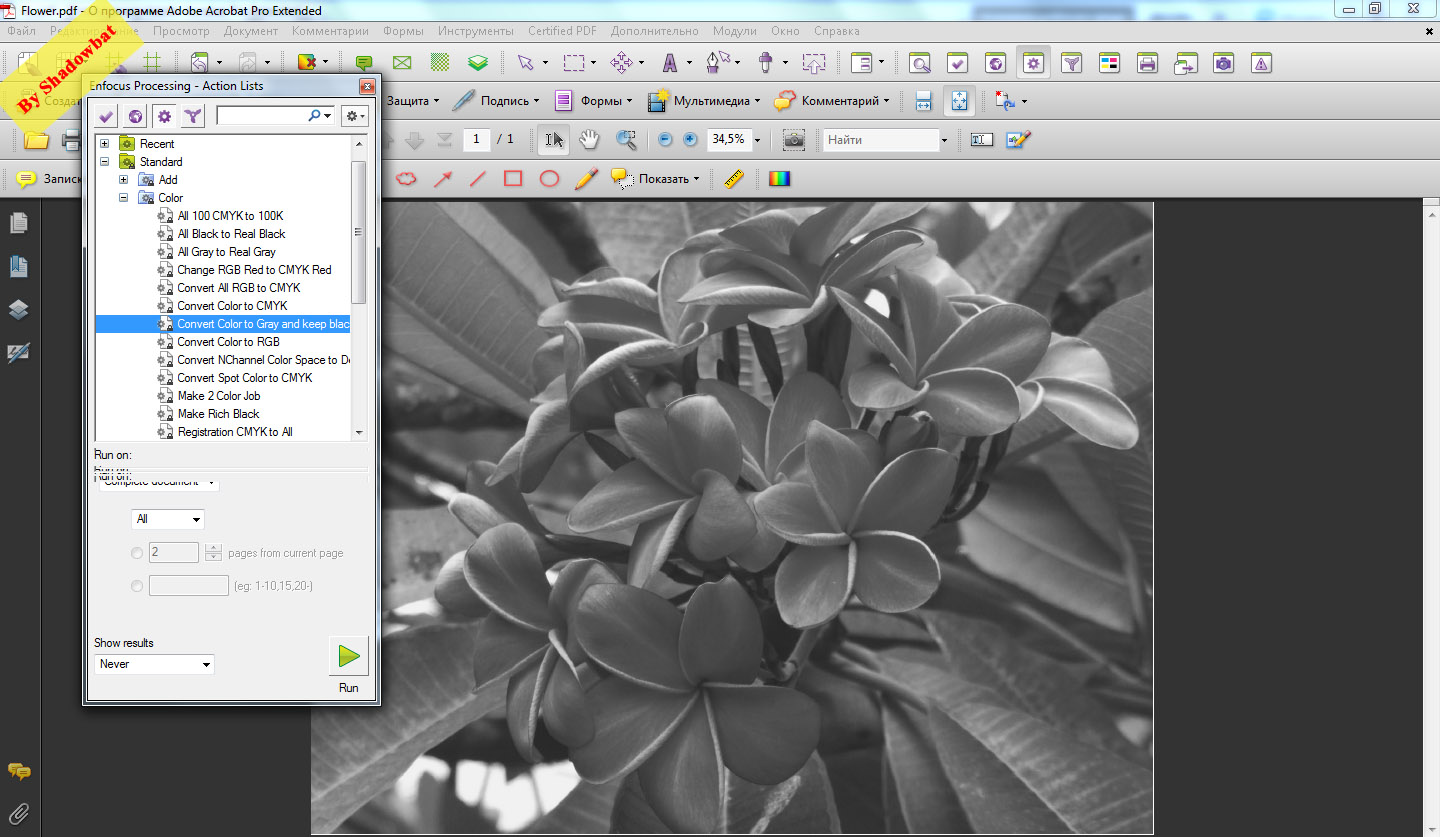Expand the Recent folder in tree
Screen dimensions: 1440x837
point(105,144)
